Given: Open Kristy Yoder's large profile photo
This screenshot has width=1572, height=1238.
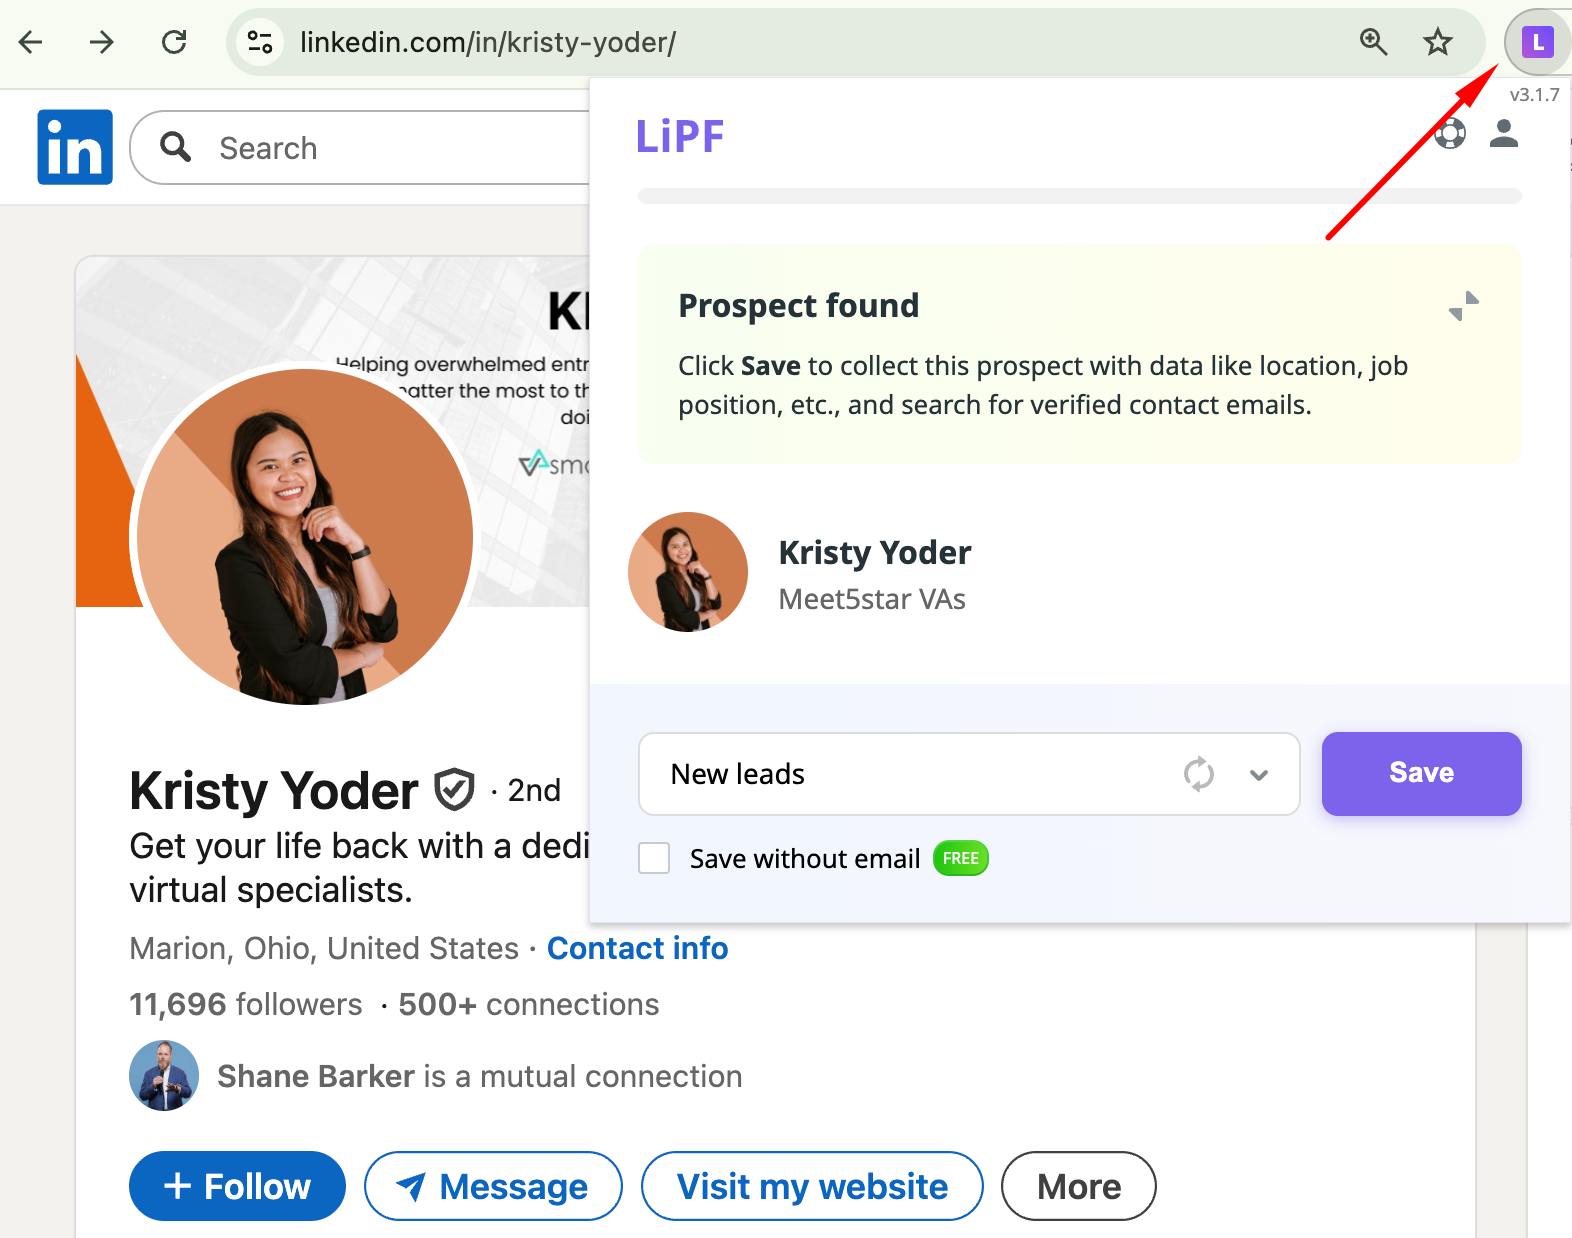Looking at the screenshot, I should (305, 537).
